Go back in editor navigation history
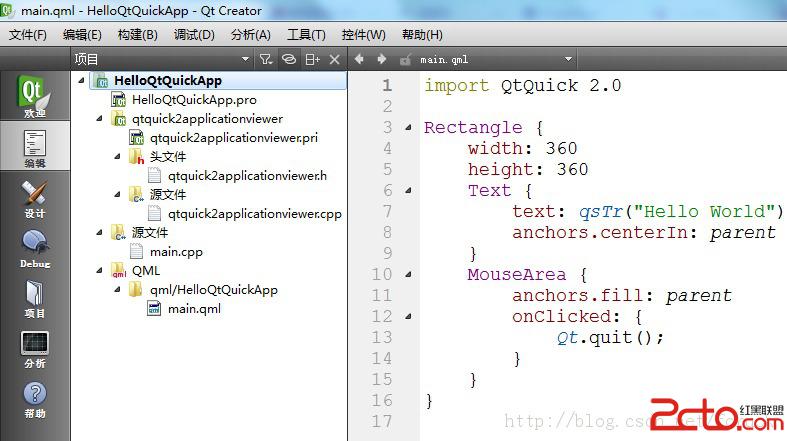Screen dimensions: 787x441 pos(359,59)
